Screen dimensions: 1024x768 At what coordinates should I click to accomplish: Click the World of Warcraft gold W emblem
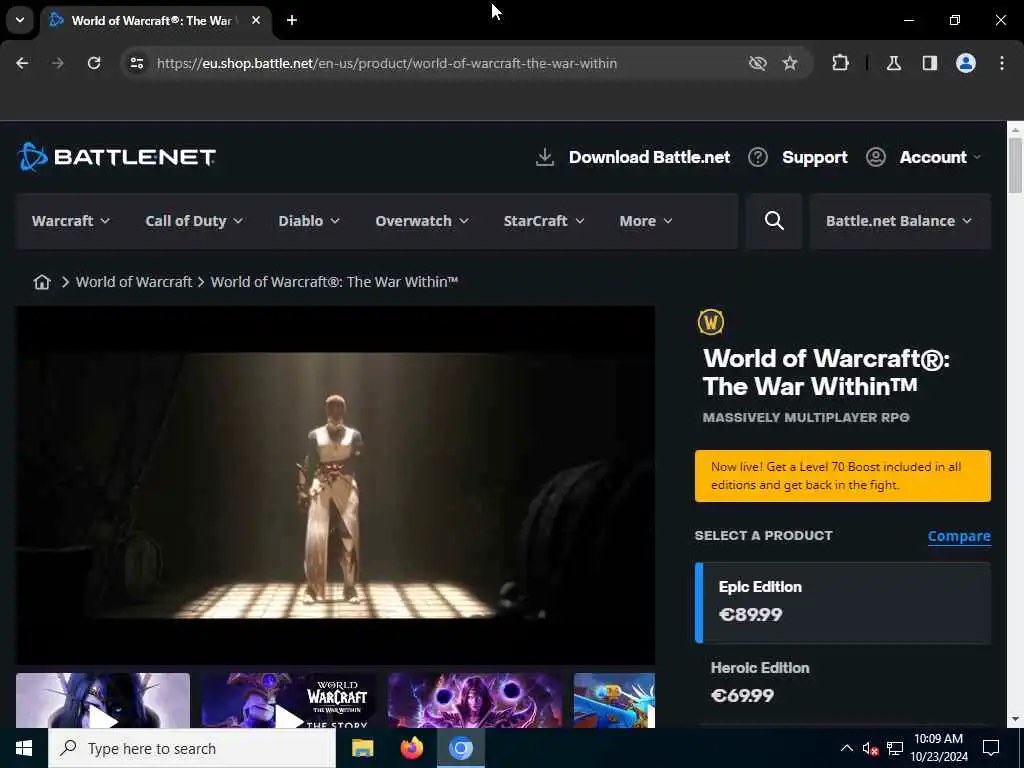pyautogui.click(x=711, y=322)
